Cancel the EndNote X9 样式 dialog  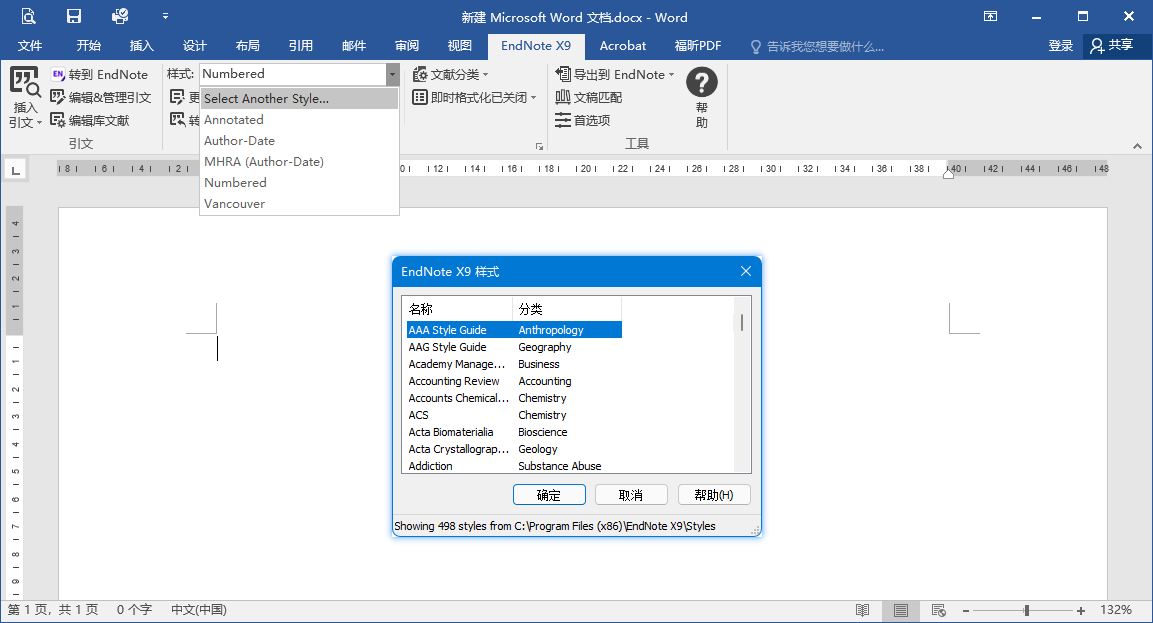(631, 494)
